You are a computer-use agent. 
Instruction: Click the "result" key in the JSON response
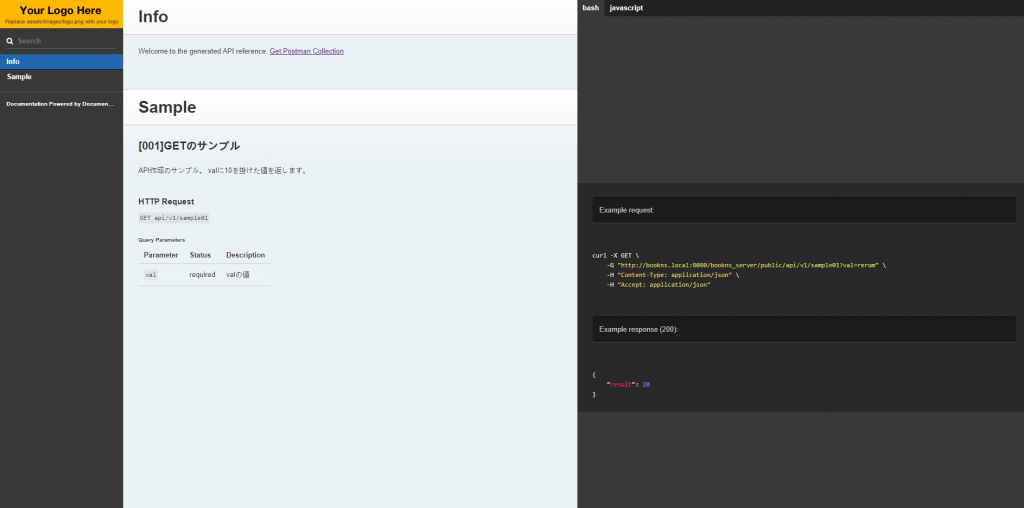coord(622,384)
